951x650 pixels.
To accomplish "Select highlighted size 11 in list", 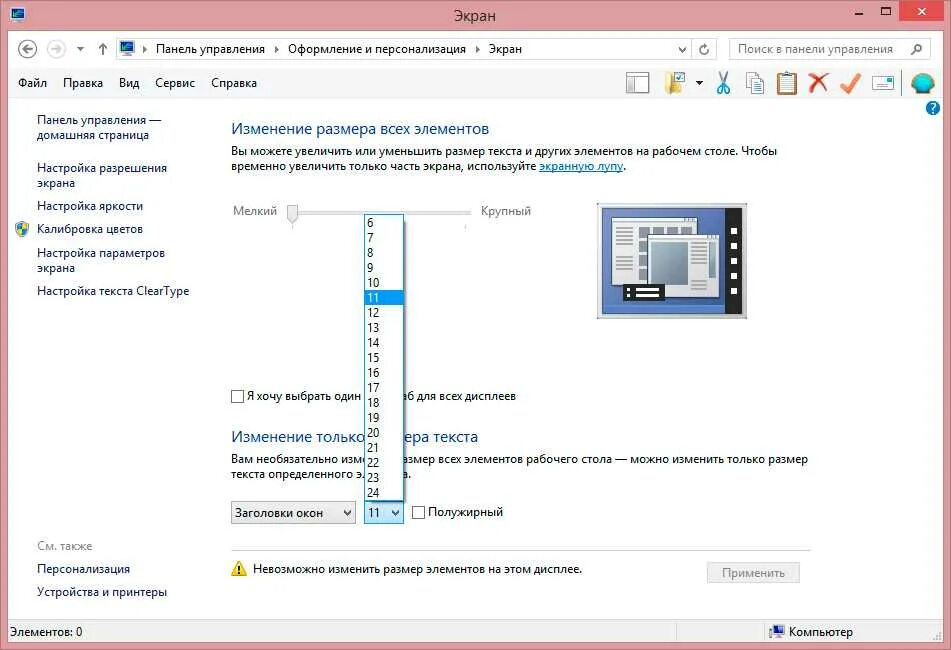I will [384, 298].
